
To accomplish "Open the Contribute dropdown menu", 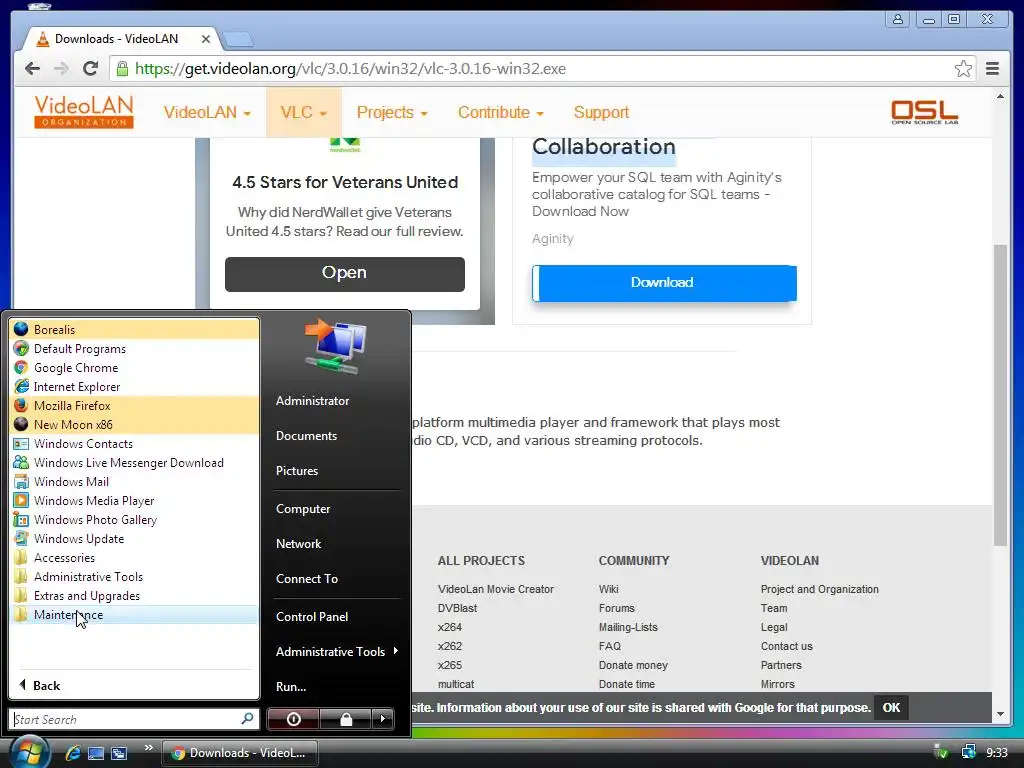I will click(501, 112).
